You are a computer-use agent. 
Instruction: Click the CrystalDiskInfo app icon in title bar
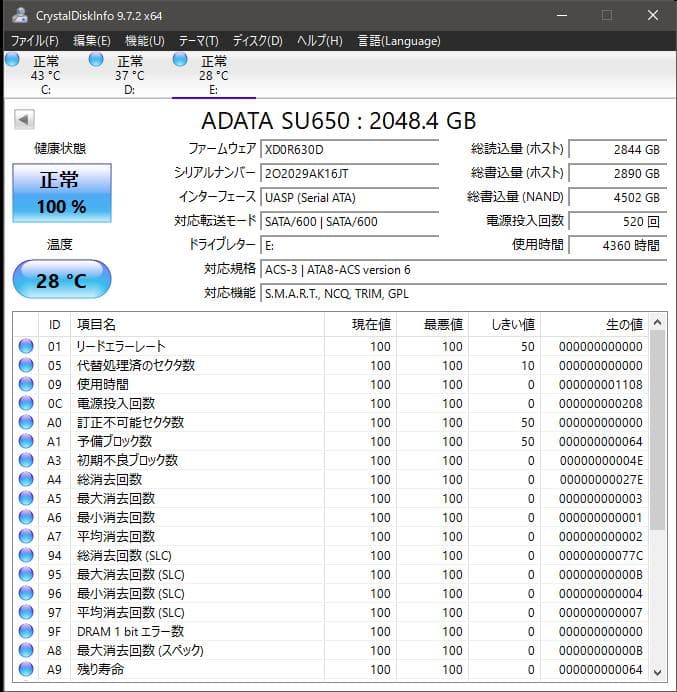click(19, 15)
